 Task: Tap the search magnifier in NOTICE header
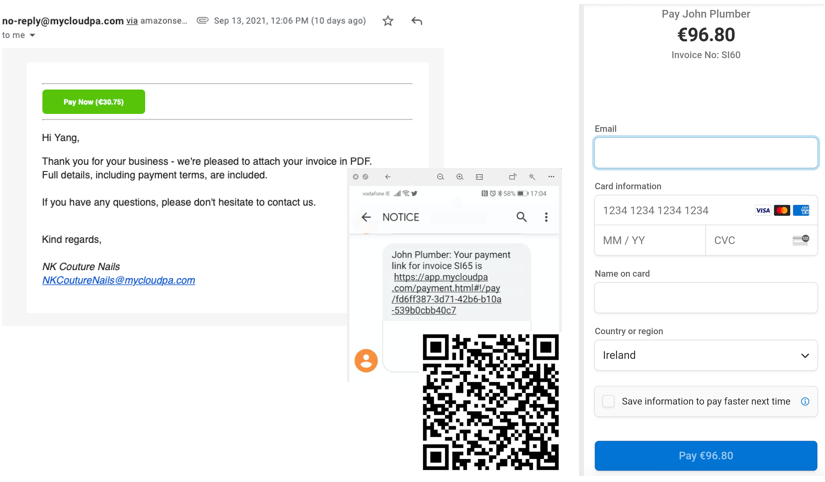521,217
